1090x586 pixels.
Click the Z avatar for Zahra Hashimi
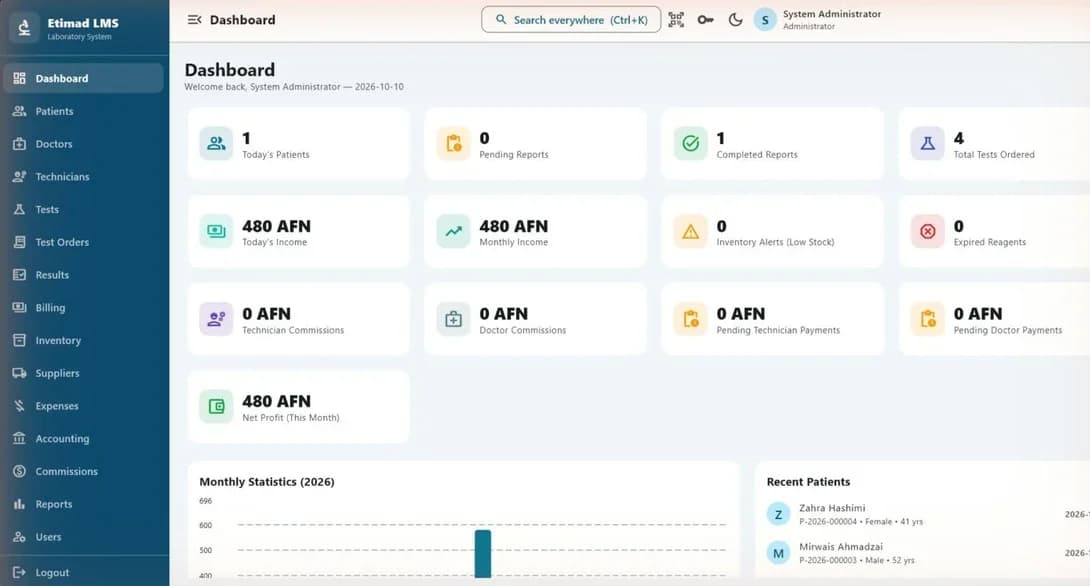click(x=778, y=514)
